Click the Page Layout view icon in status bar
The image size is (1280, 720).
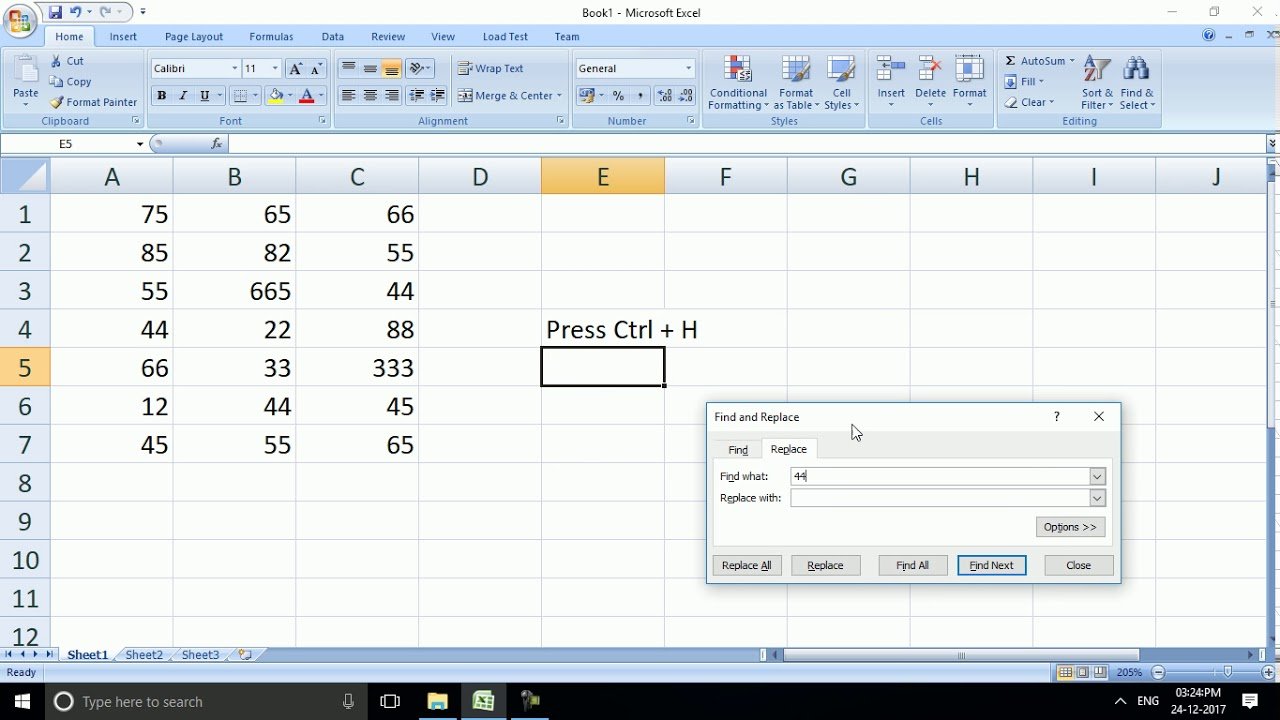(x=1083, y=673)
